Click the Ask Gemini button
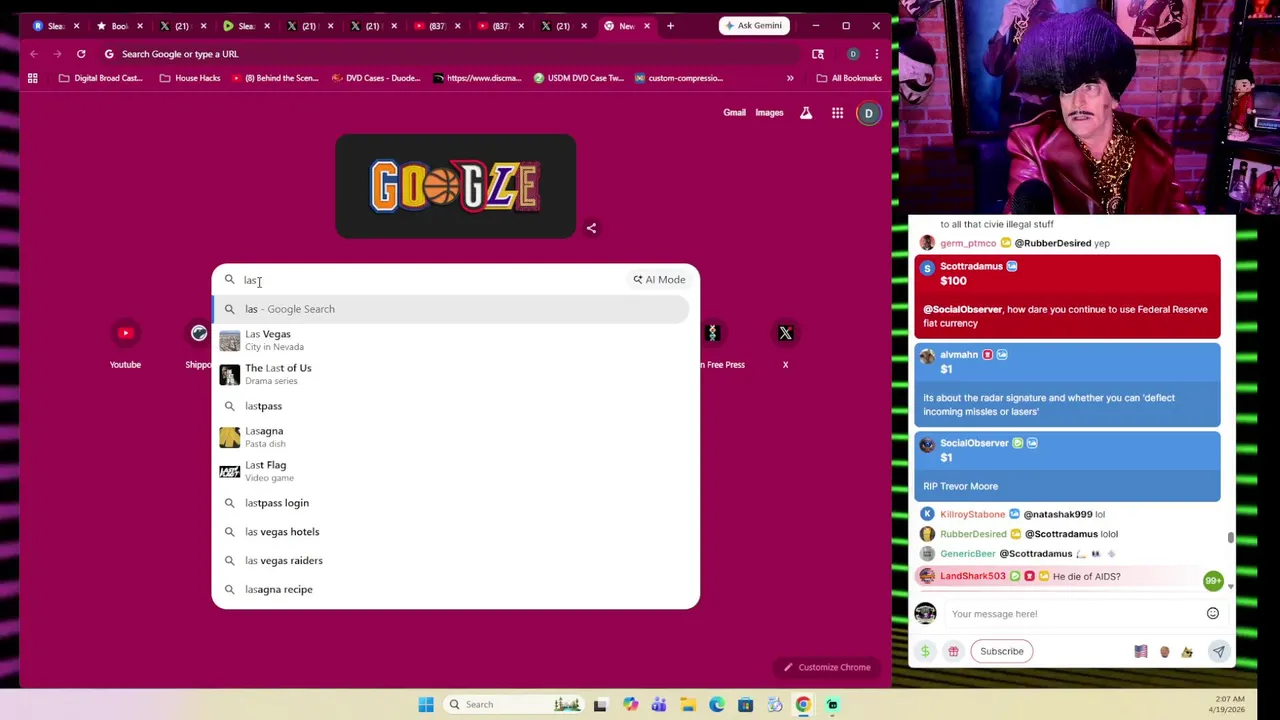This screenshot has width=1280, height=720. pos(754,26)
